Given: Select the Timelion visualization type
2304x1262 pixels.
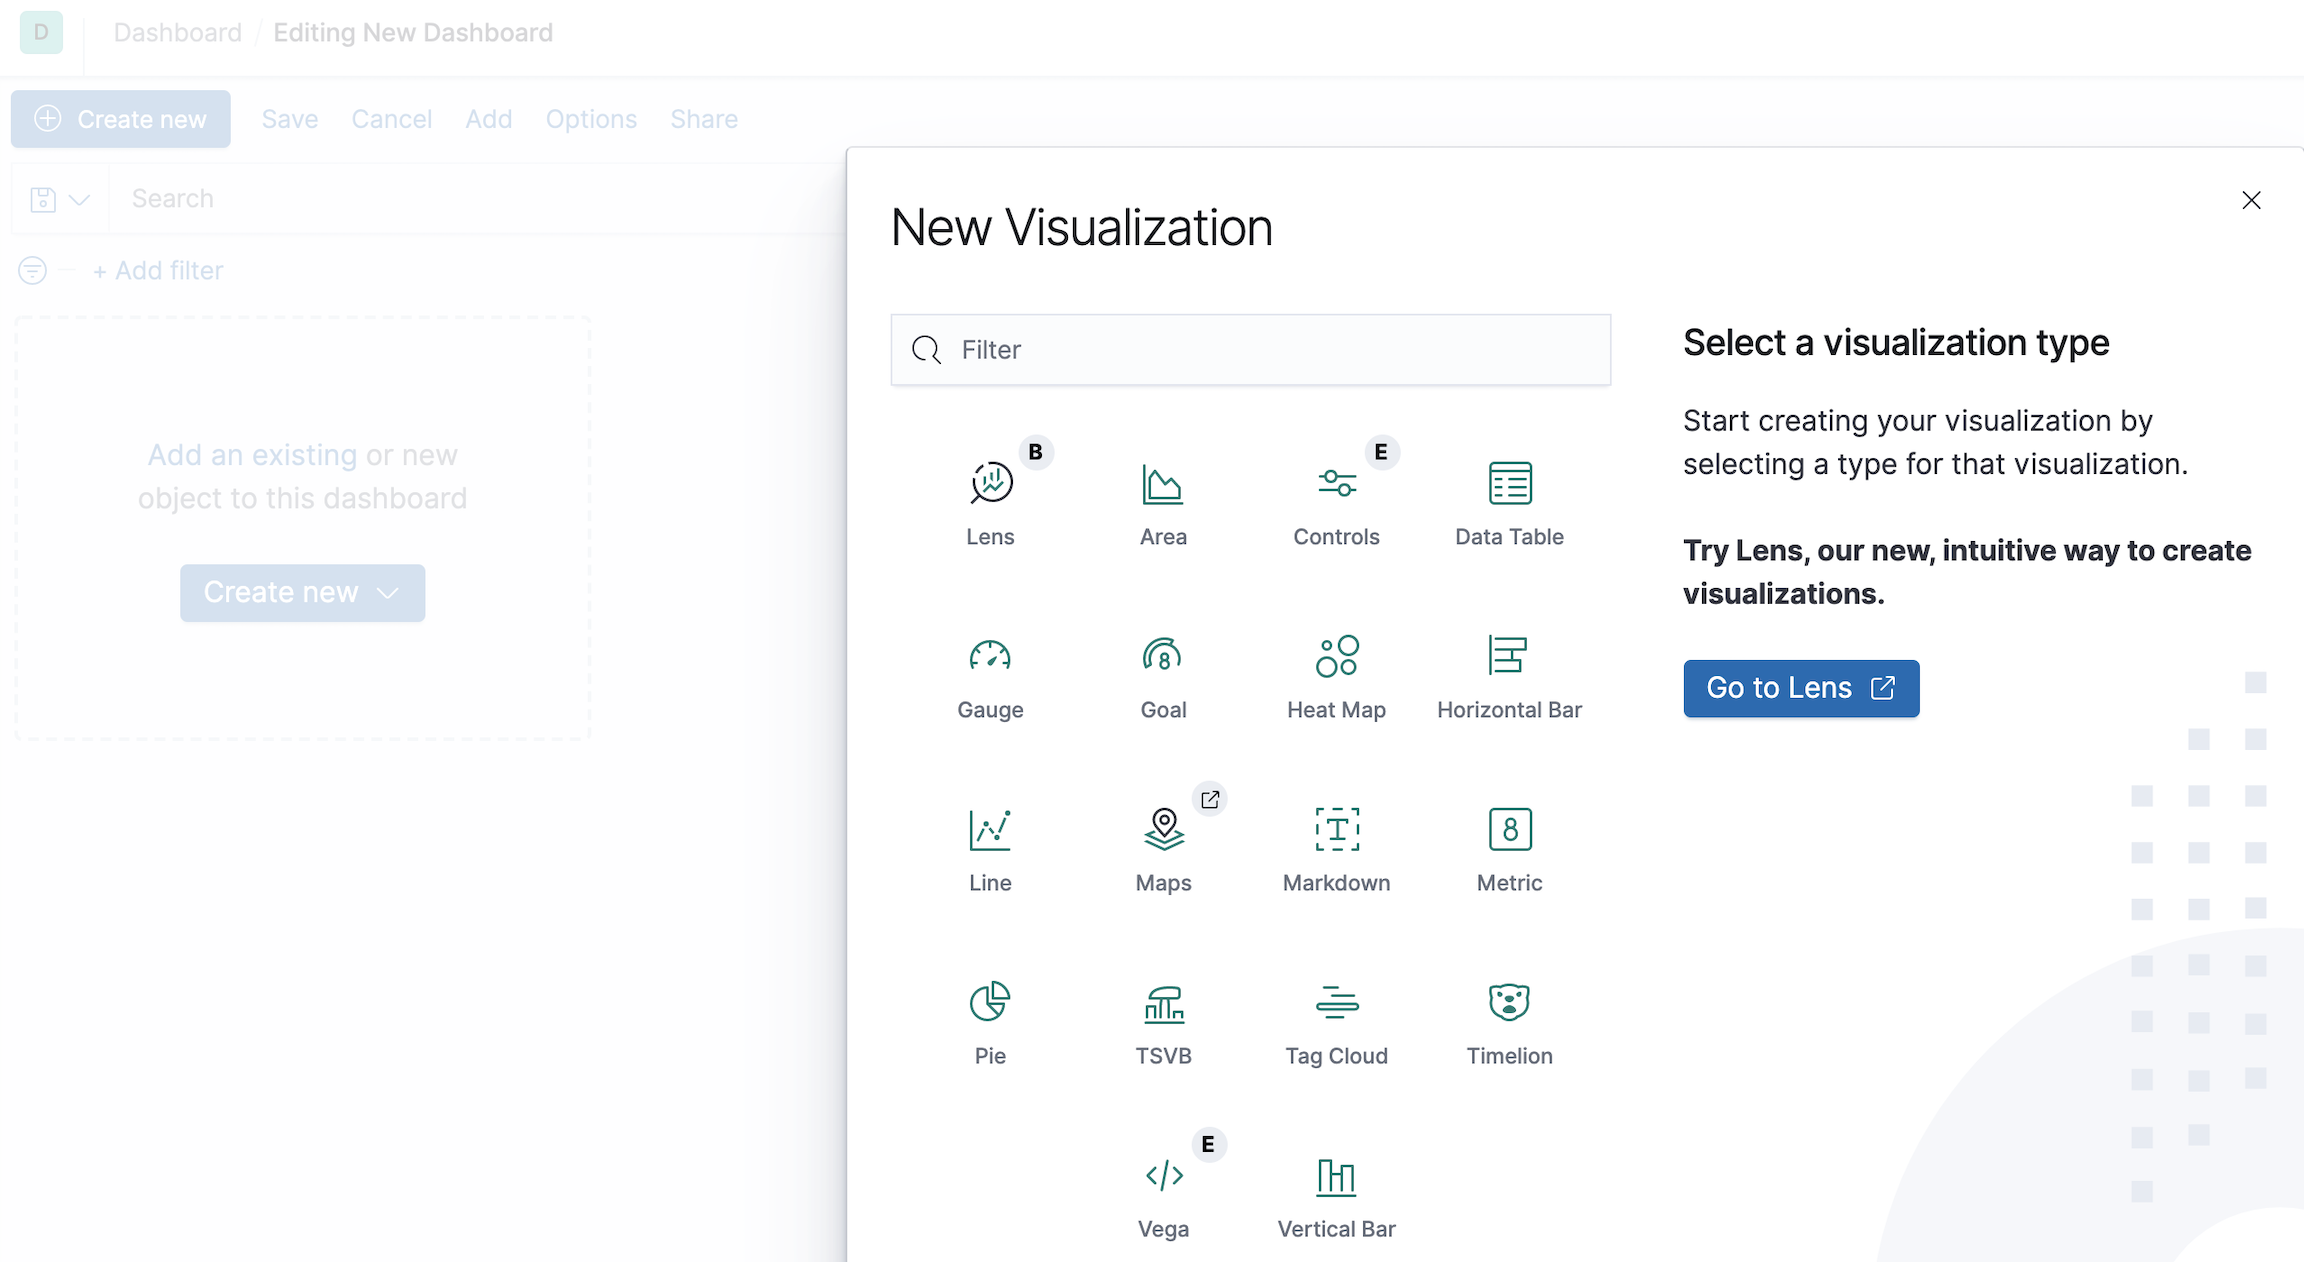Looking at the screenshot, I should coord(1509,1020).
